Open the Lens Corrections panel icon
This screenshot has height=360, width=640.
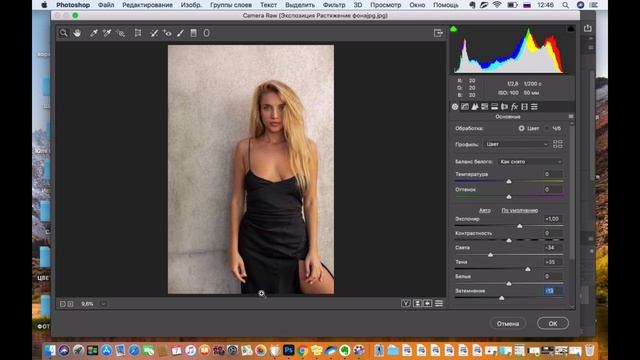[504, 107]
